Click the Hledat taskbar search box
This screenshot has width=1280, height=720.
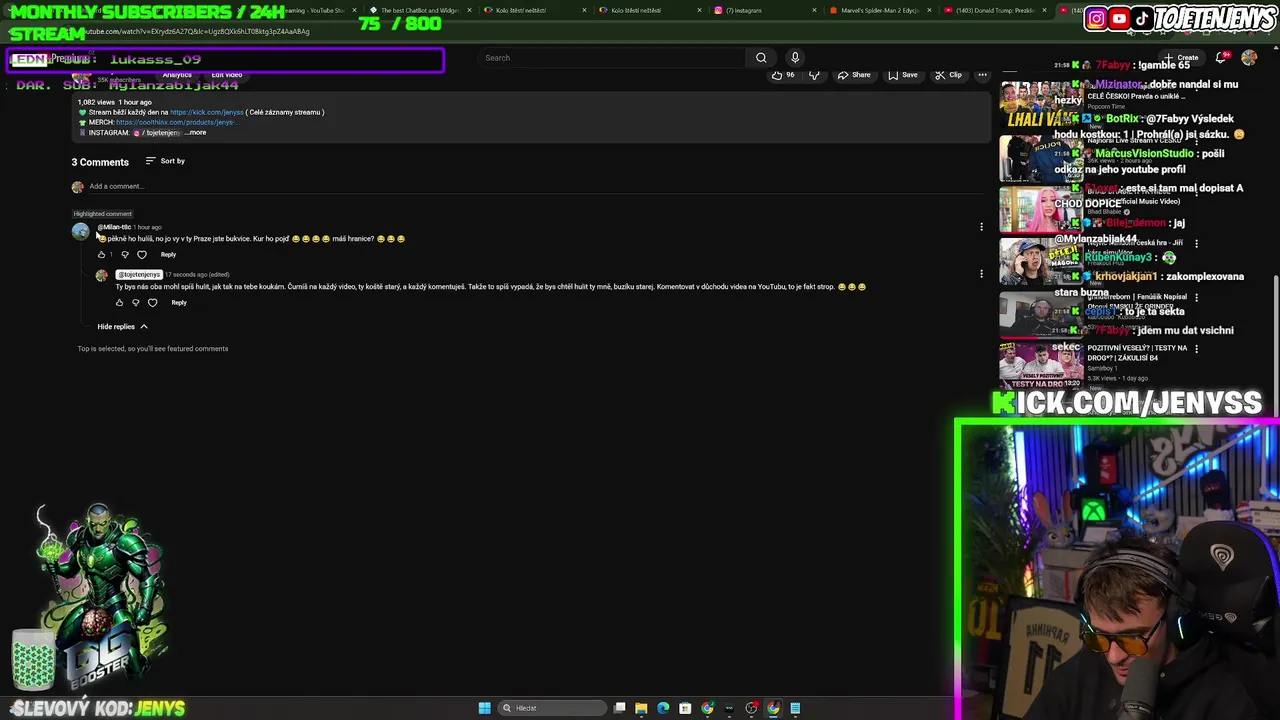tap(553, 708)
